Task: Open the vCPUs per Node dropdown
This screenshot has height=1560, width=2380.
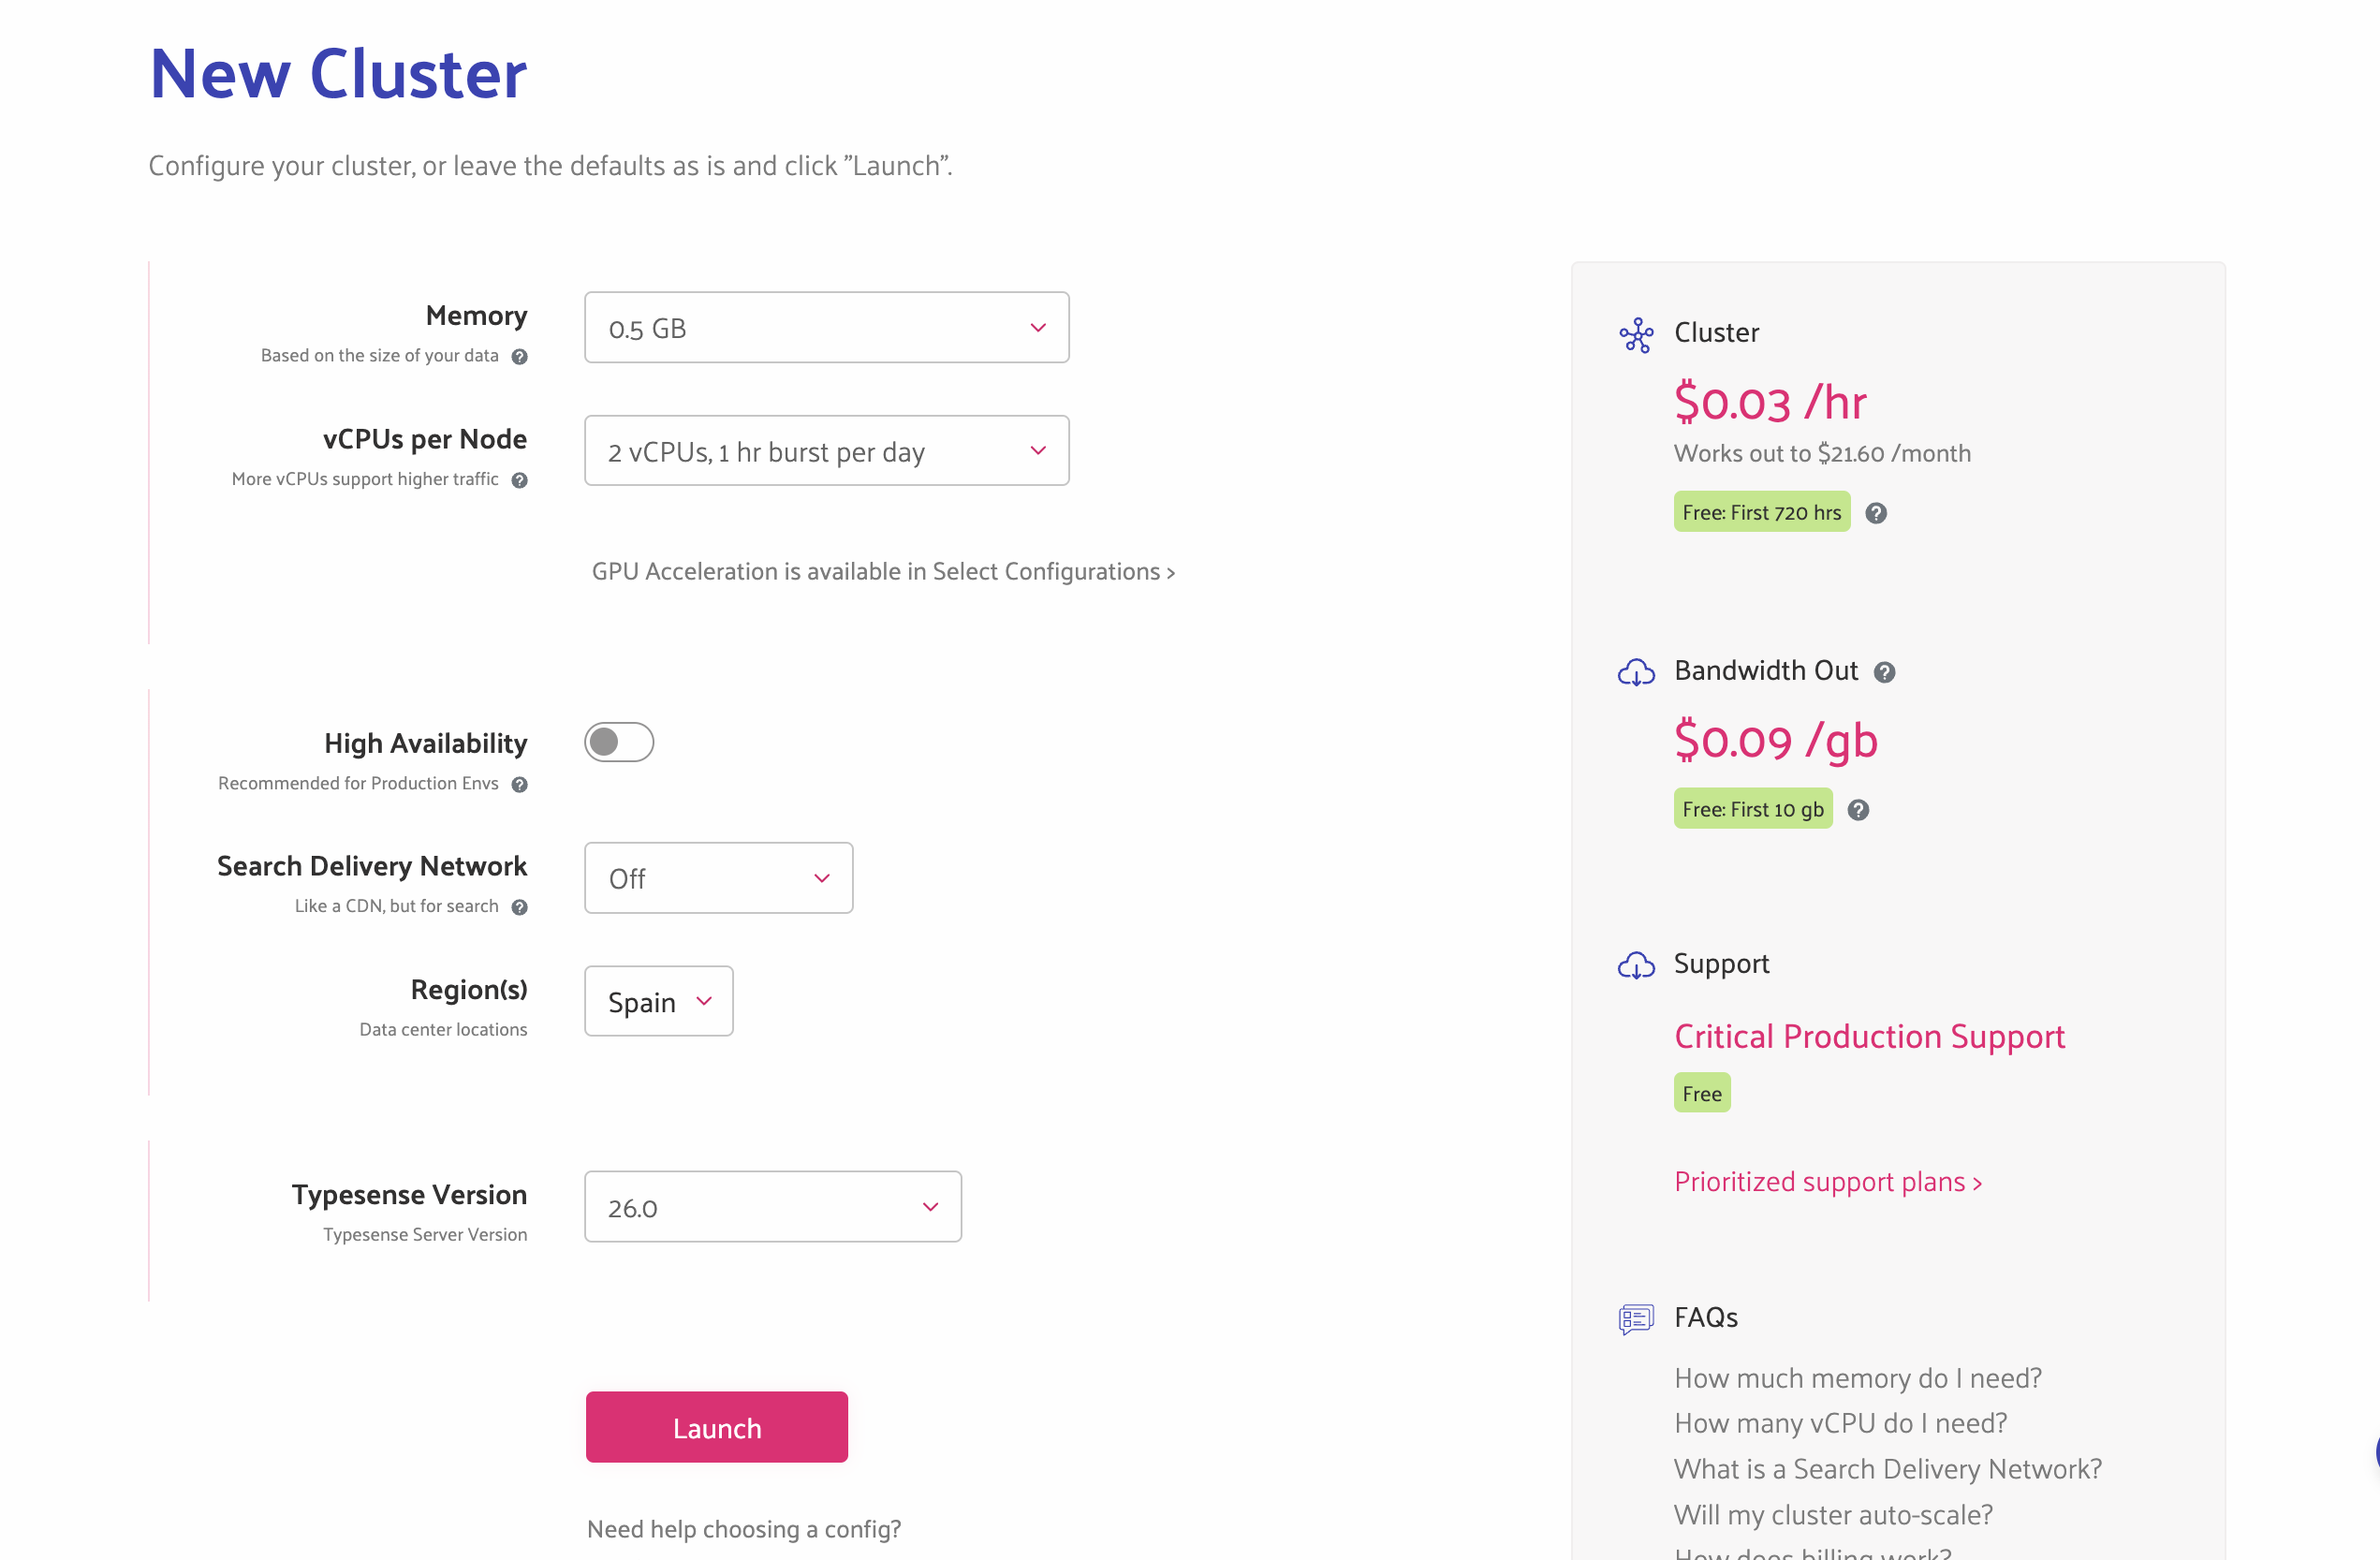Action: point(826,451)
